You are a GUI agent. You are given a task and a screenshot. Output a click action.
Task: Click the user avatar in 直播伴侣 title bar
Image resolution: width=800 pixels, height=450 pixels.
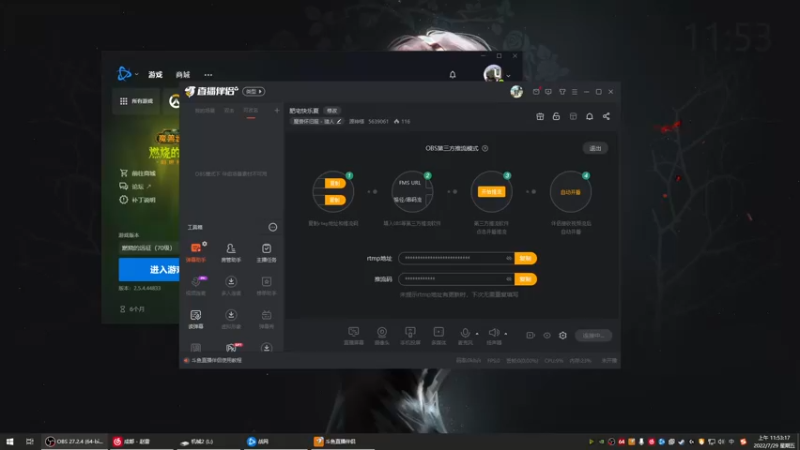tap(516, 91)
